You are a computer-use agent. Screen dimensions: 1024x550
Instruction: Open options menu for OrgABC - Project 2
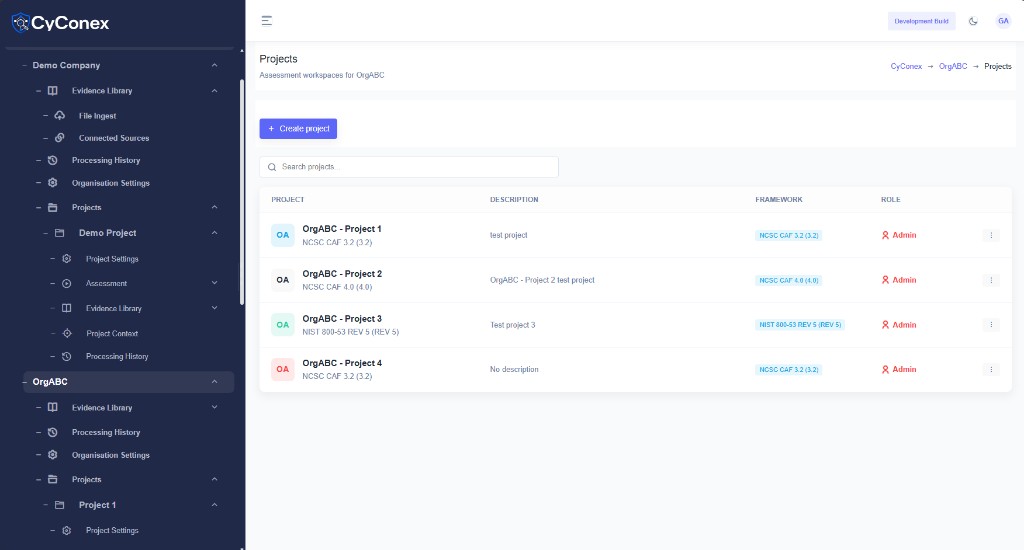(991, 280)
